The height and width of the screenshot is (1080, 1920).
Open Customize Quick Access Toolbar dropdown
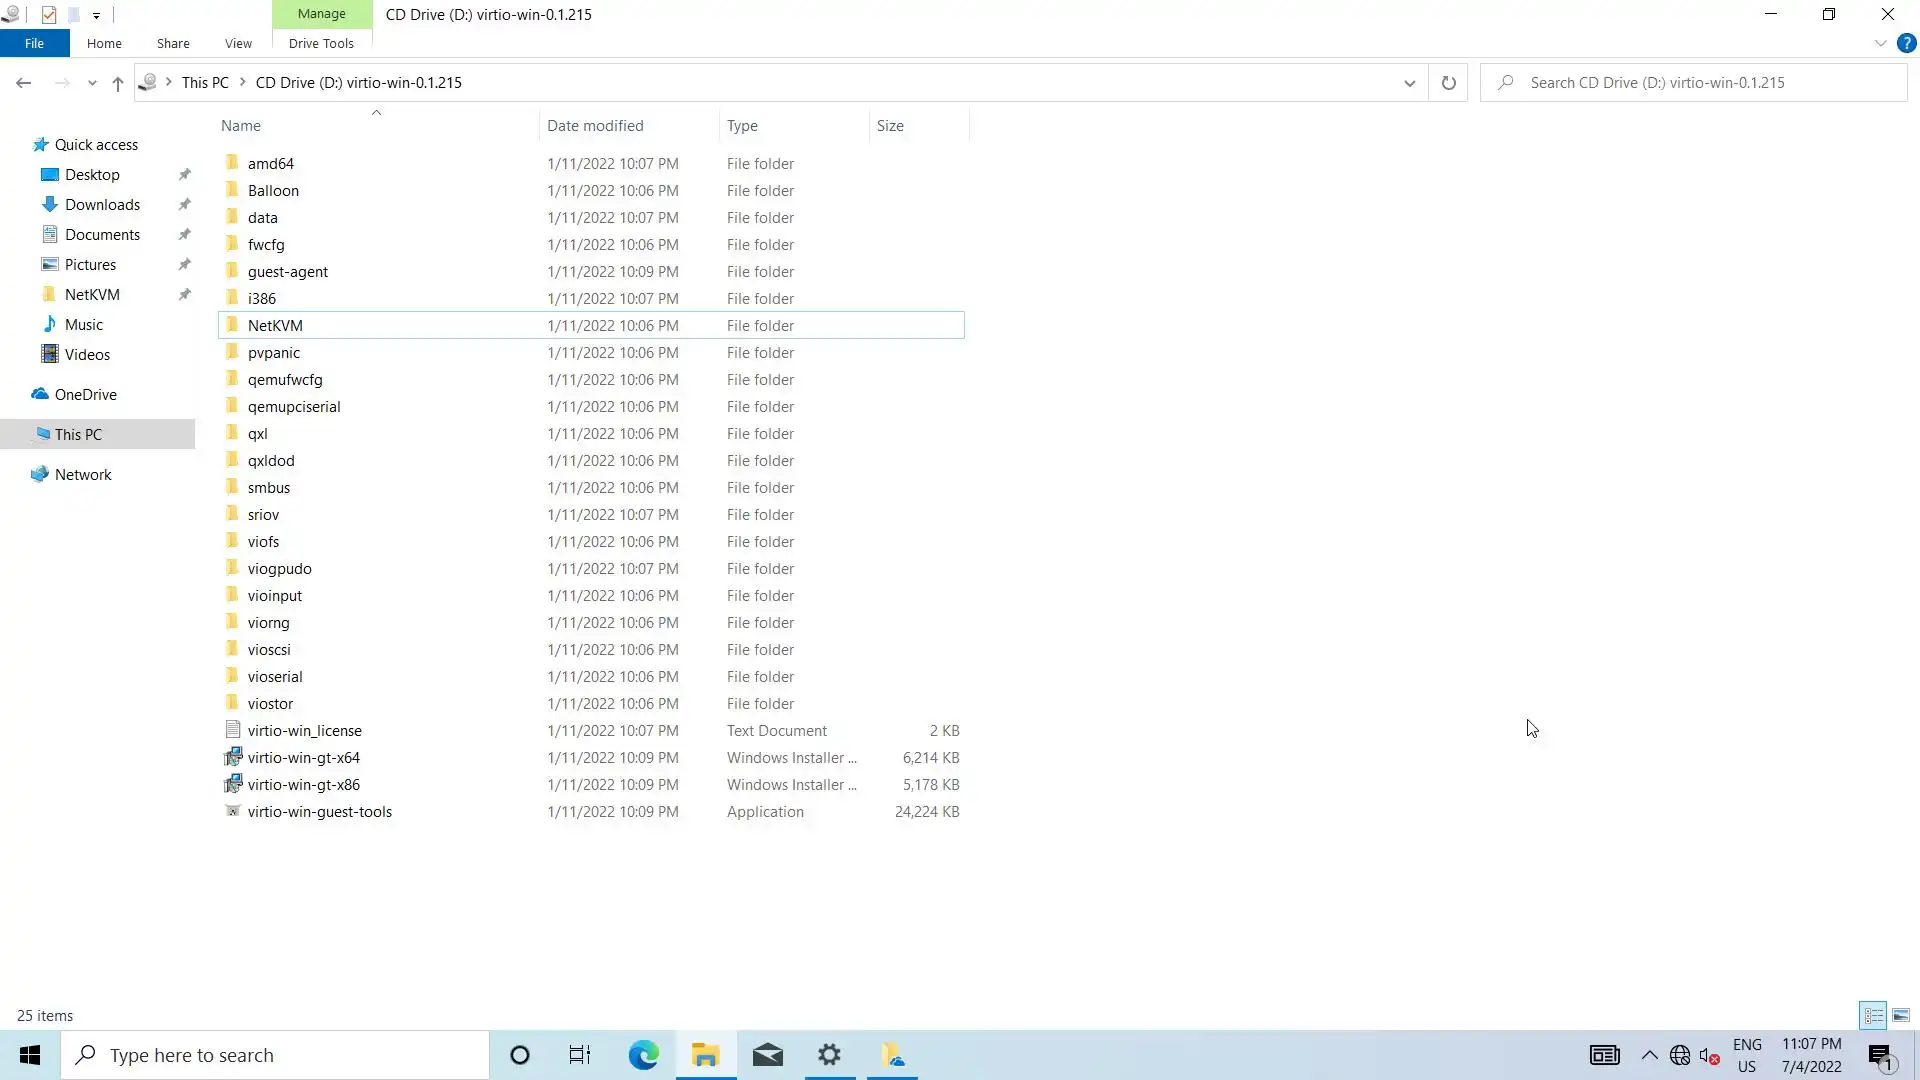[96, 15]
